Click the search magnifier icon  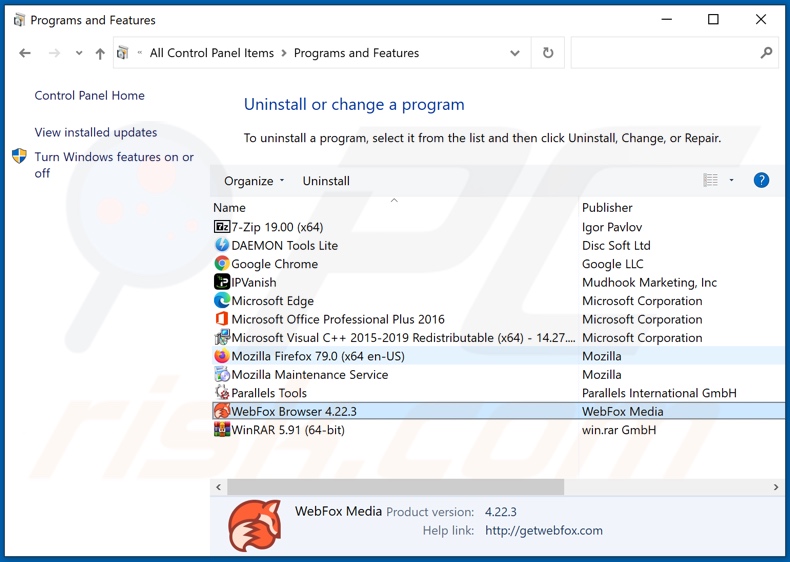pos(766,53)
